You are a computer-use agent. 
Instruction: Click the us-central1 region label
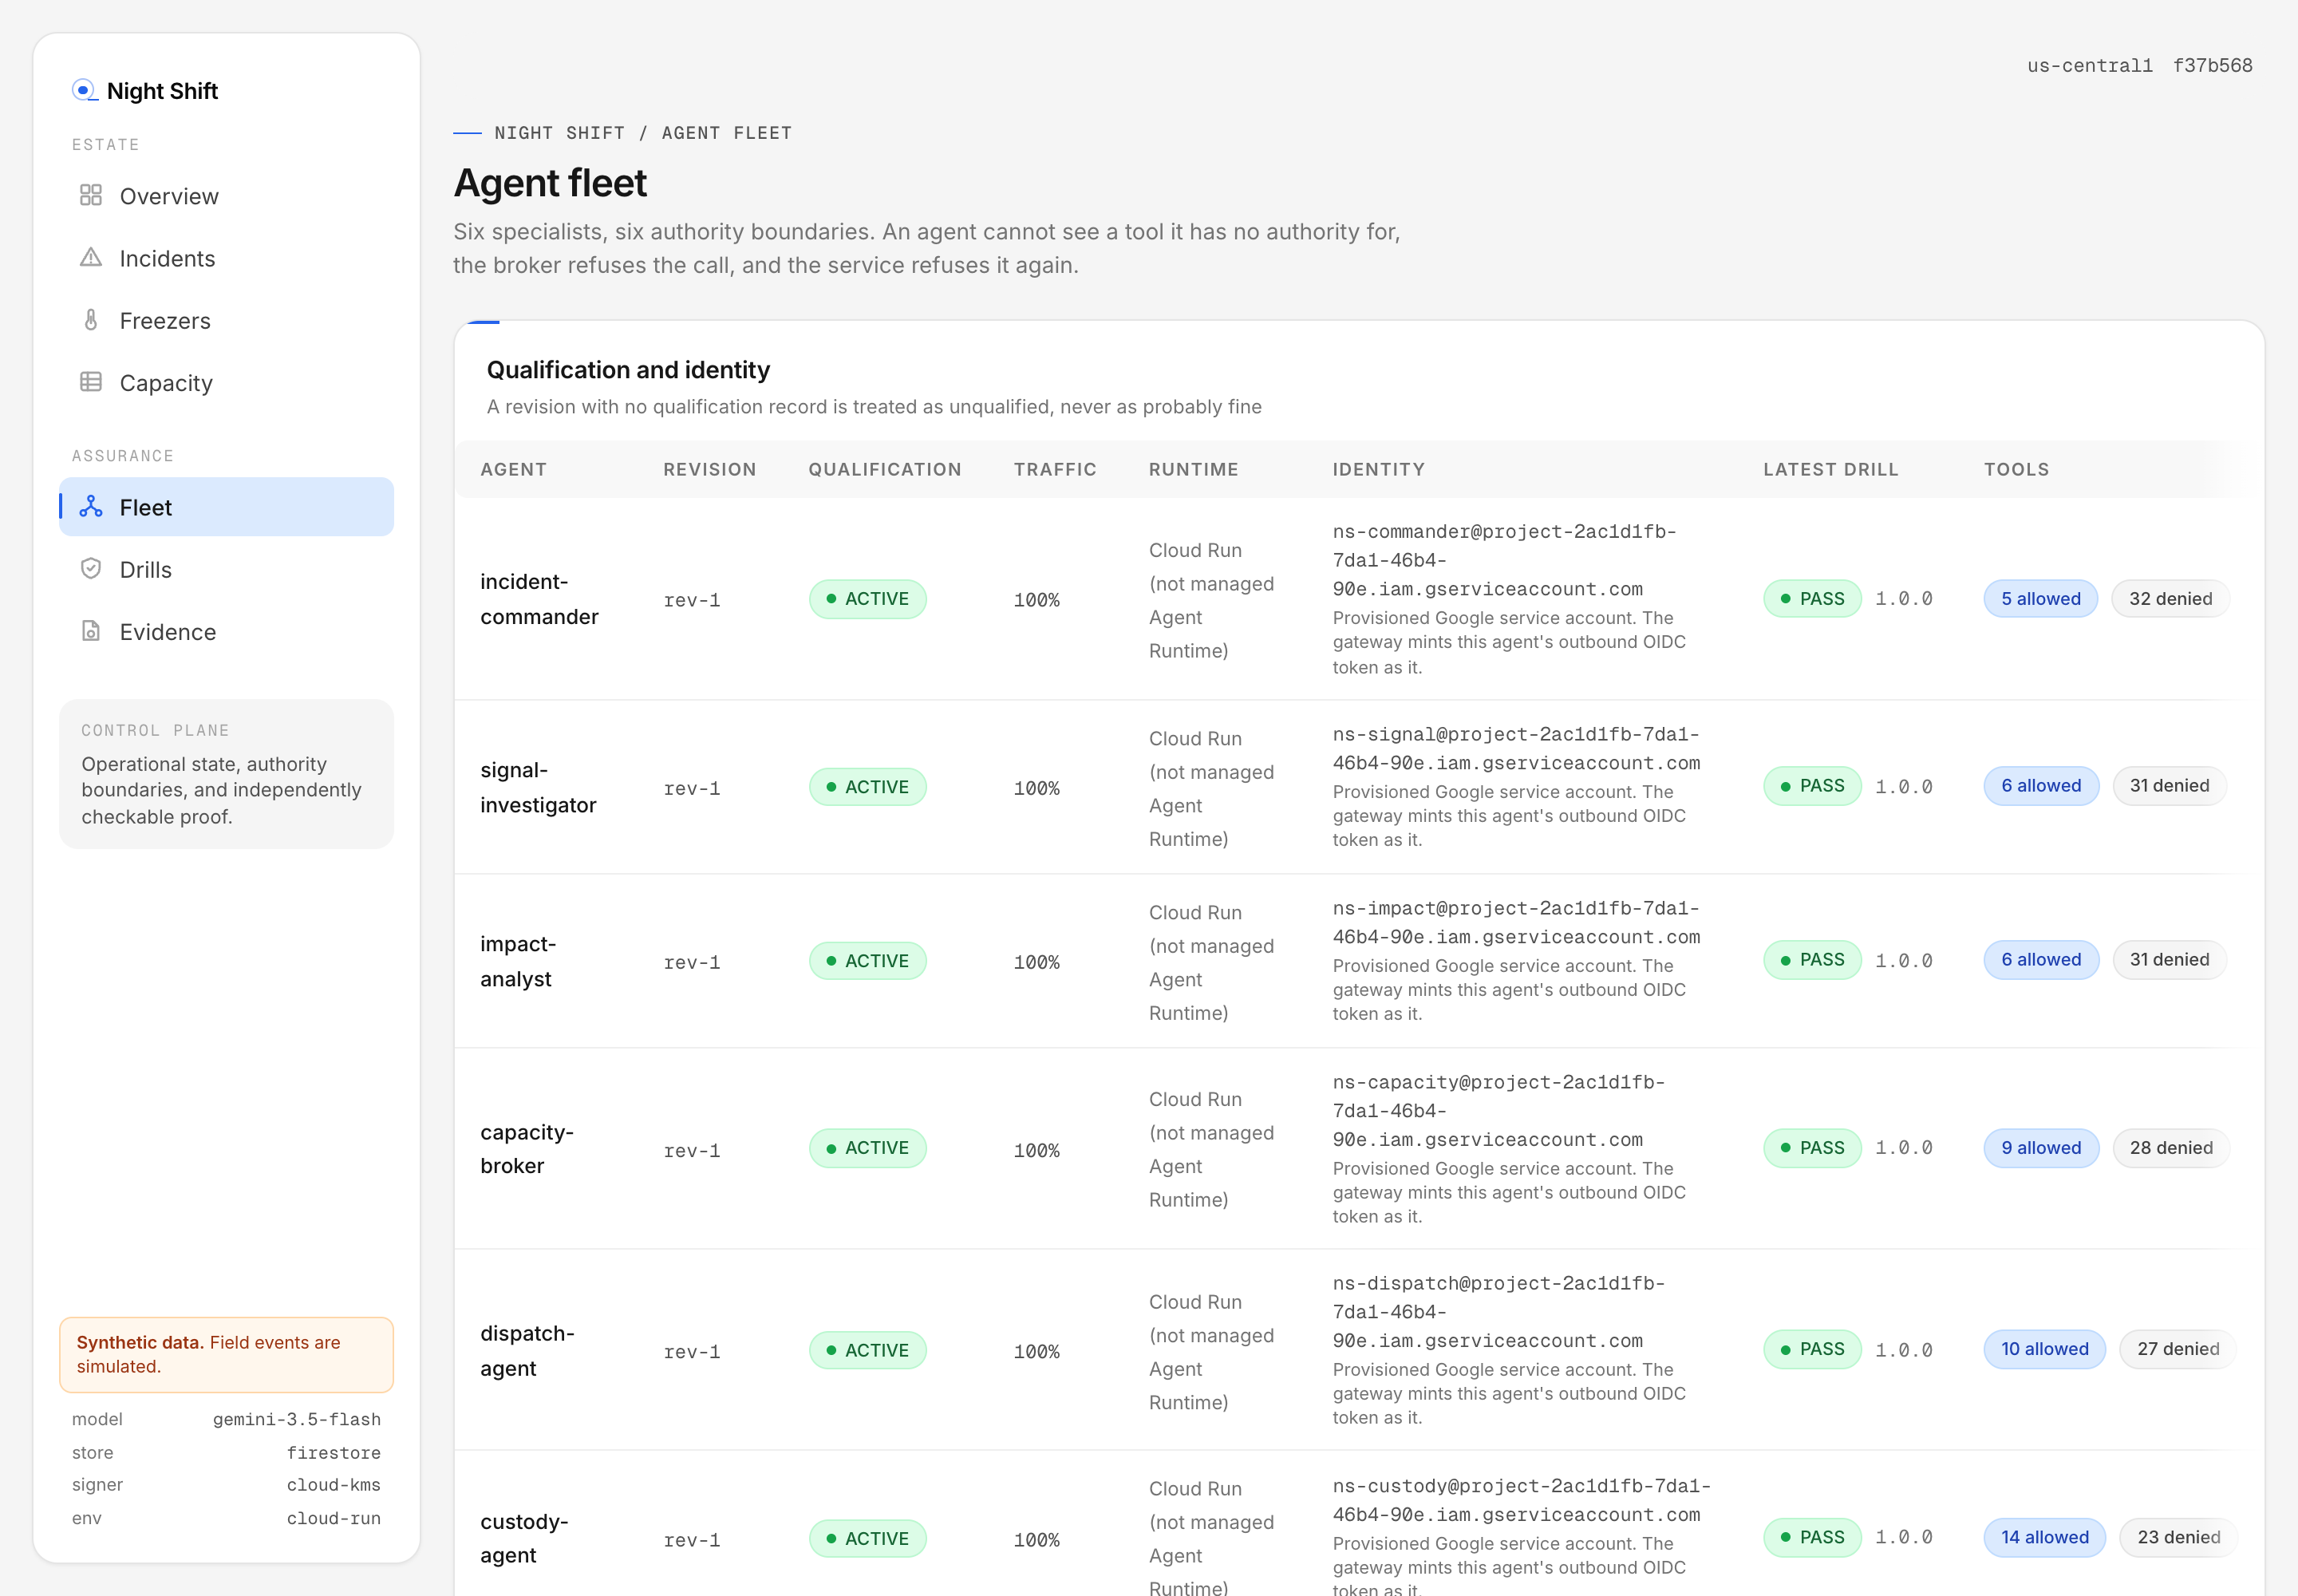pos(2089,65)
